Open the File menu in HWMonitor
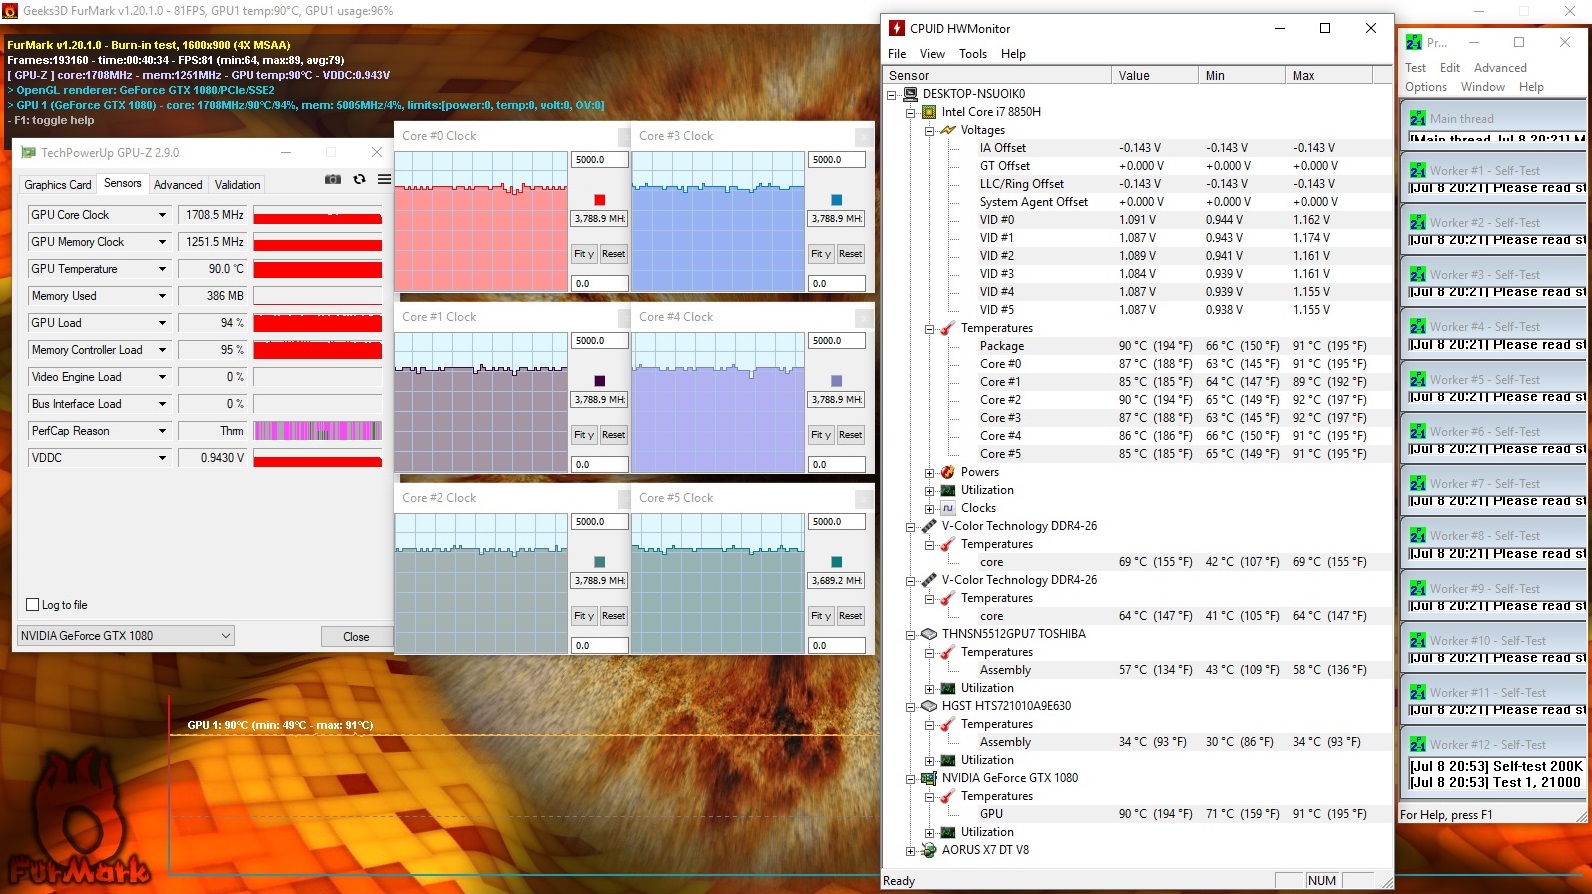 pyautogui.click(x=897, y=54)
